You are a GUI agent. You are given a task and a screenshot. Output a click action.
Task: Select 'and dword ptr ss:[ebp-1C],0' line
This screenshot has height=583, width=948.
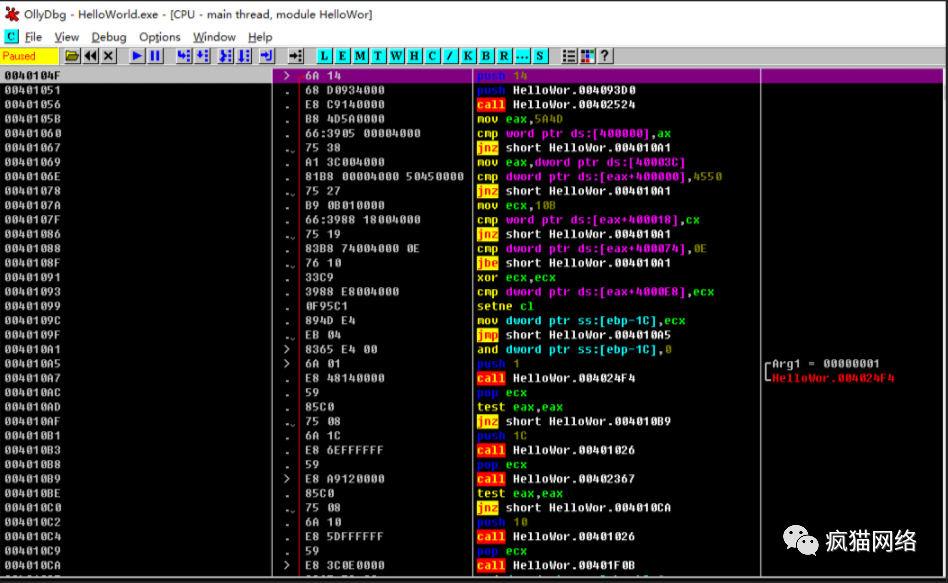(574, 350)
